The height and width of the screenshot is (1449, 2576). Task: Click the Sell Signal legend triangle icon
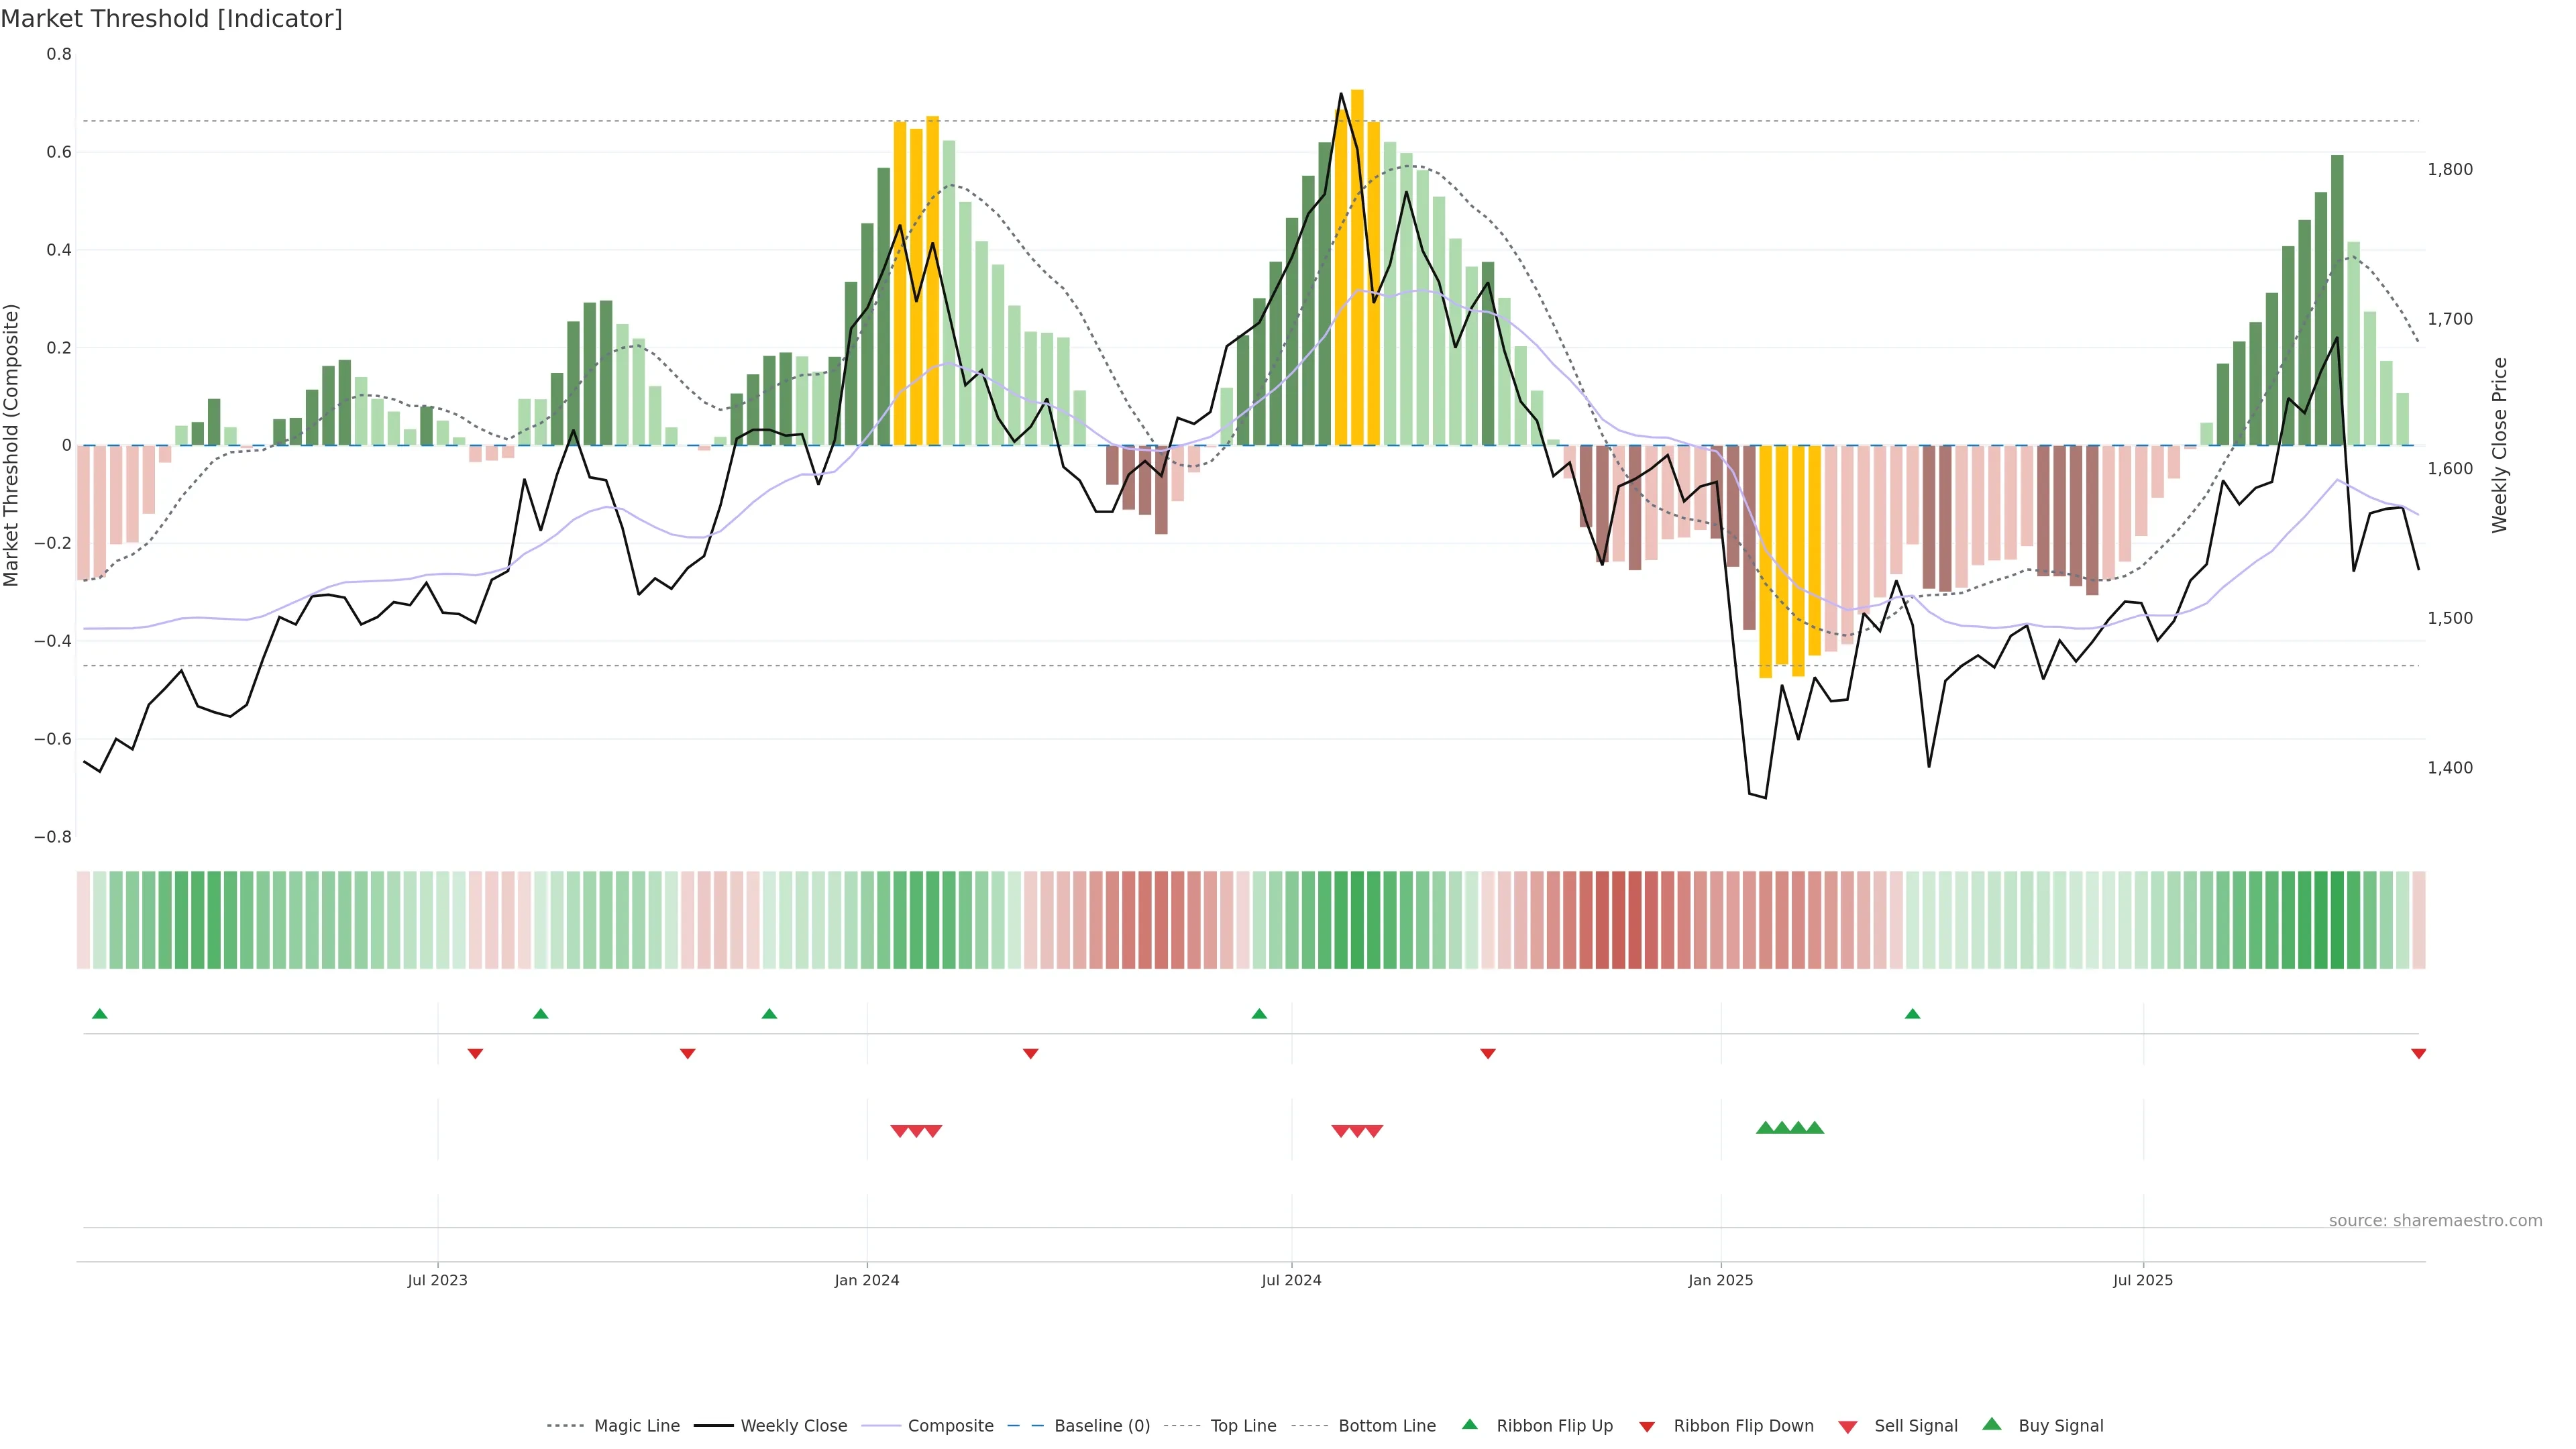1848,1427
